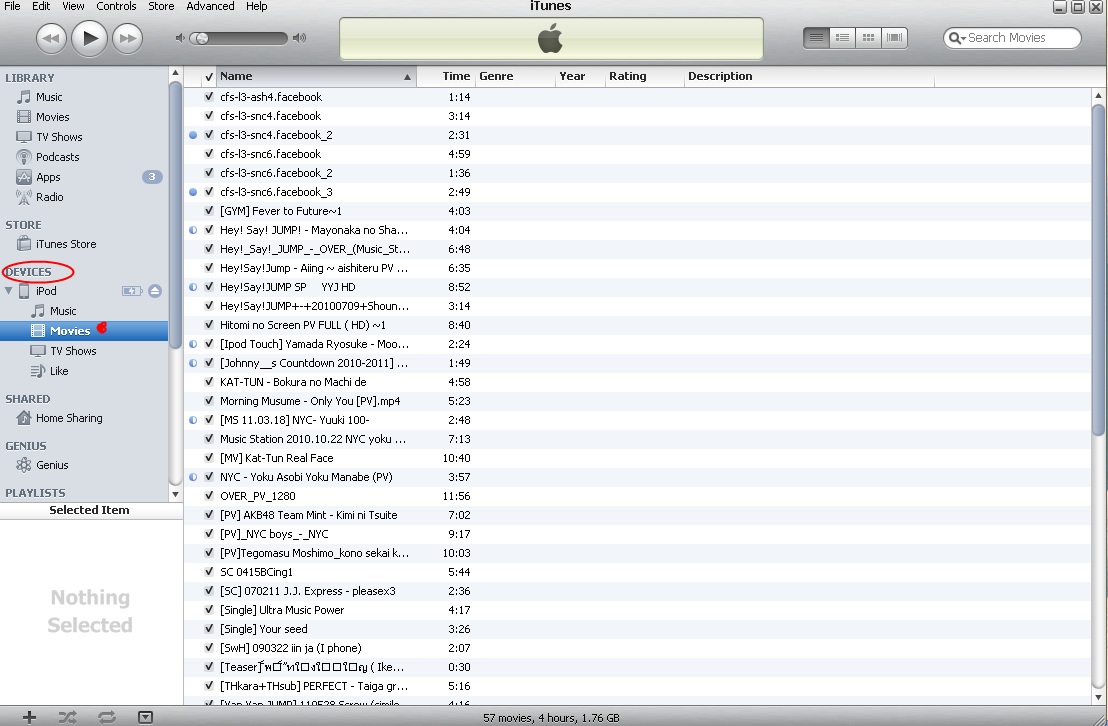The width and height of the screenshot is (1108, 726).
Task: Click the checkmark column header
Action: [x=208, y=76]
